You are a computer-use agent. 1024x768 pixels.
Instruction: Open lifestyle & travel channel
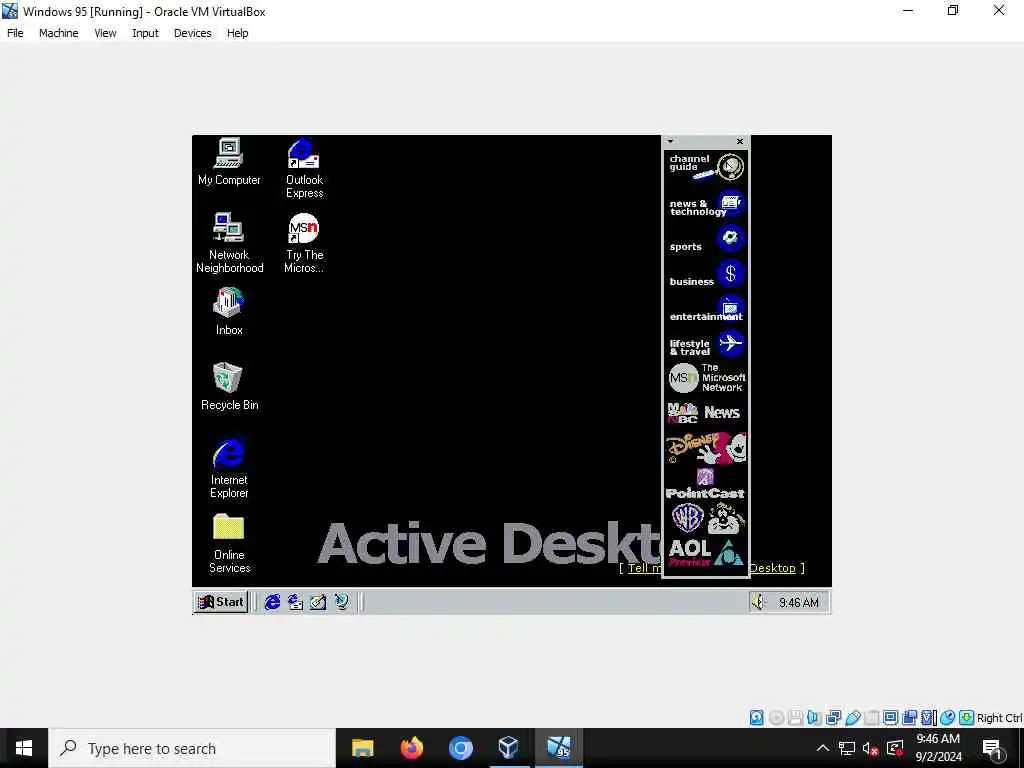[706, 344]
